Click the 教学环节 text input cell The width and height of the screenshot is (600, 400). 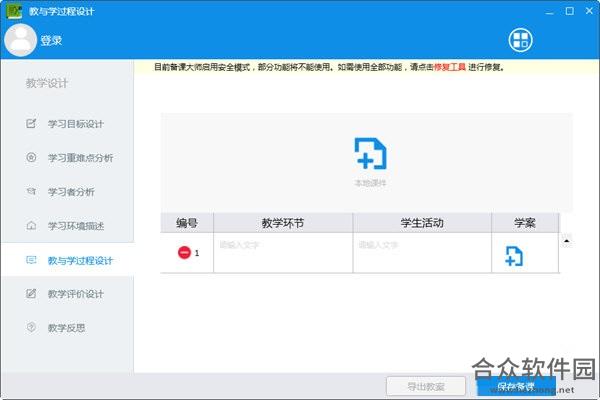coord(283,253)
